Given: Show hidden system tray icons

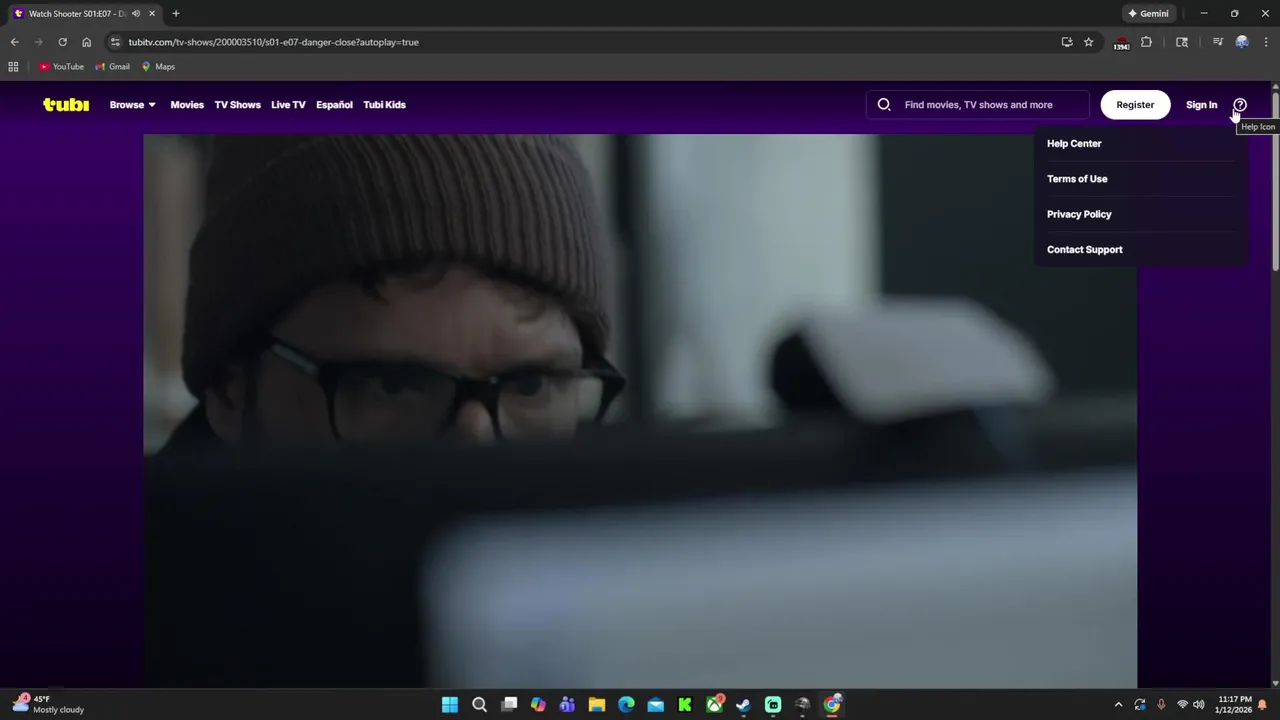Looking at the screenshot, I should 1118,705.
